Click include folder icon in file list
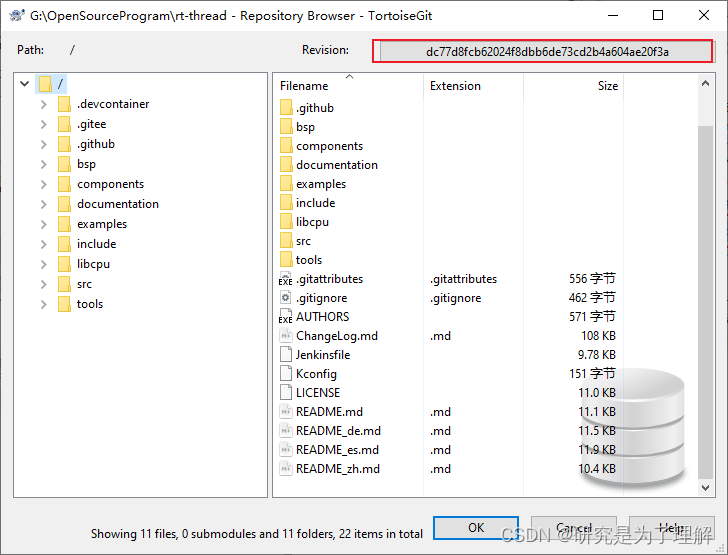 [286, 203]
